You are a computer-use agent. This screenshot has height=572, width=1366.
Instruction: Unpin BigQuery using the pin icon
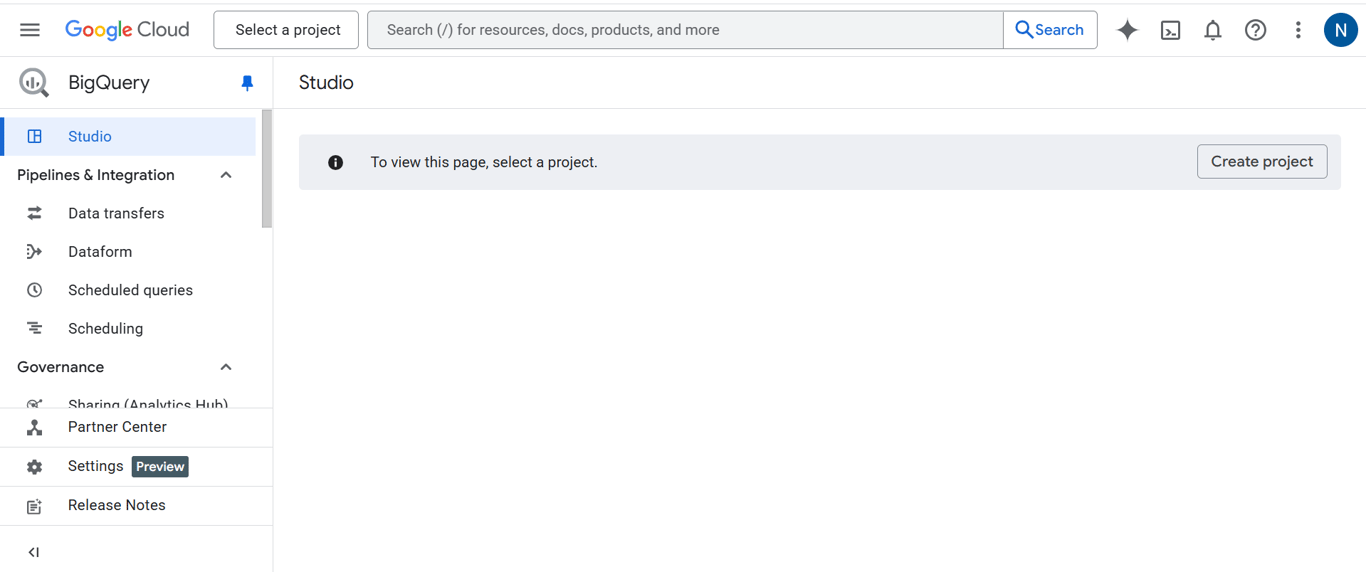pos(247,83)
